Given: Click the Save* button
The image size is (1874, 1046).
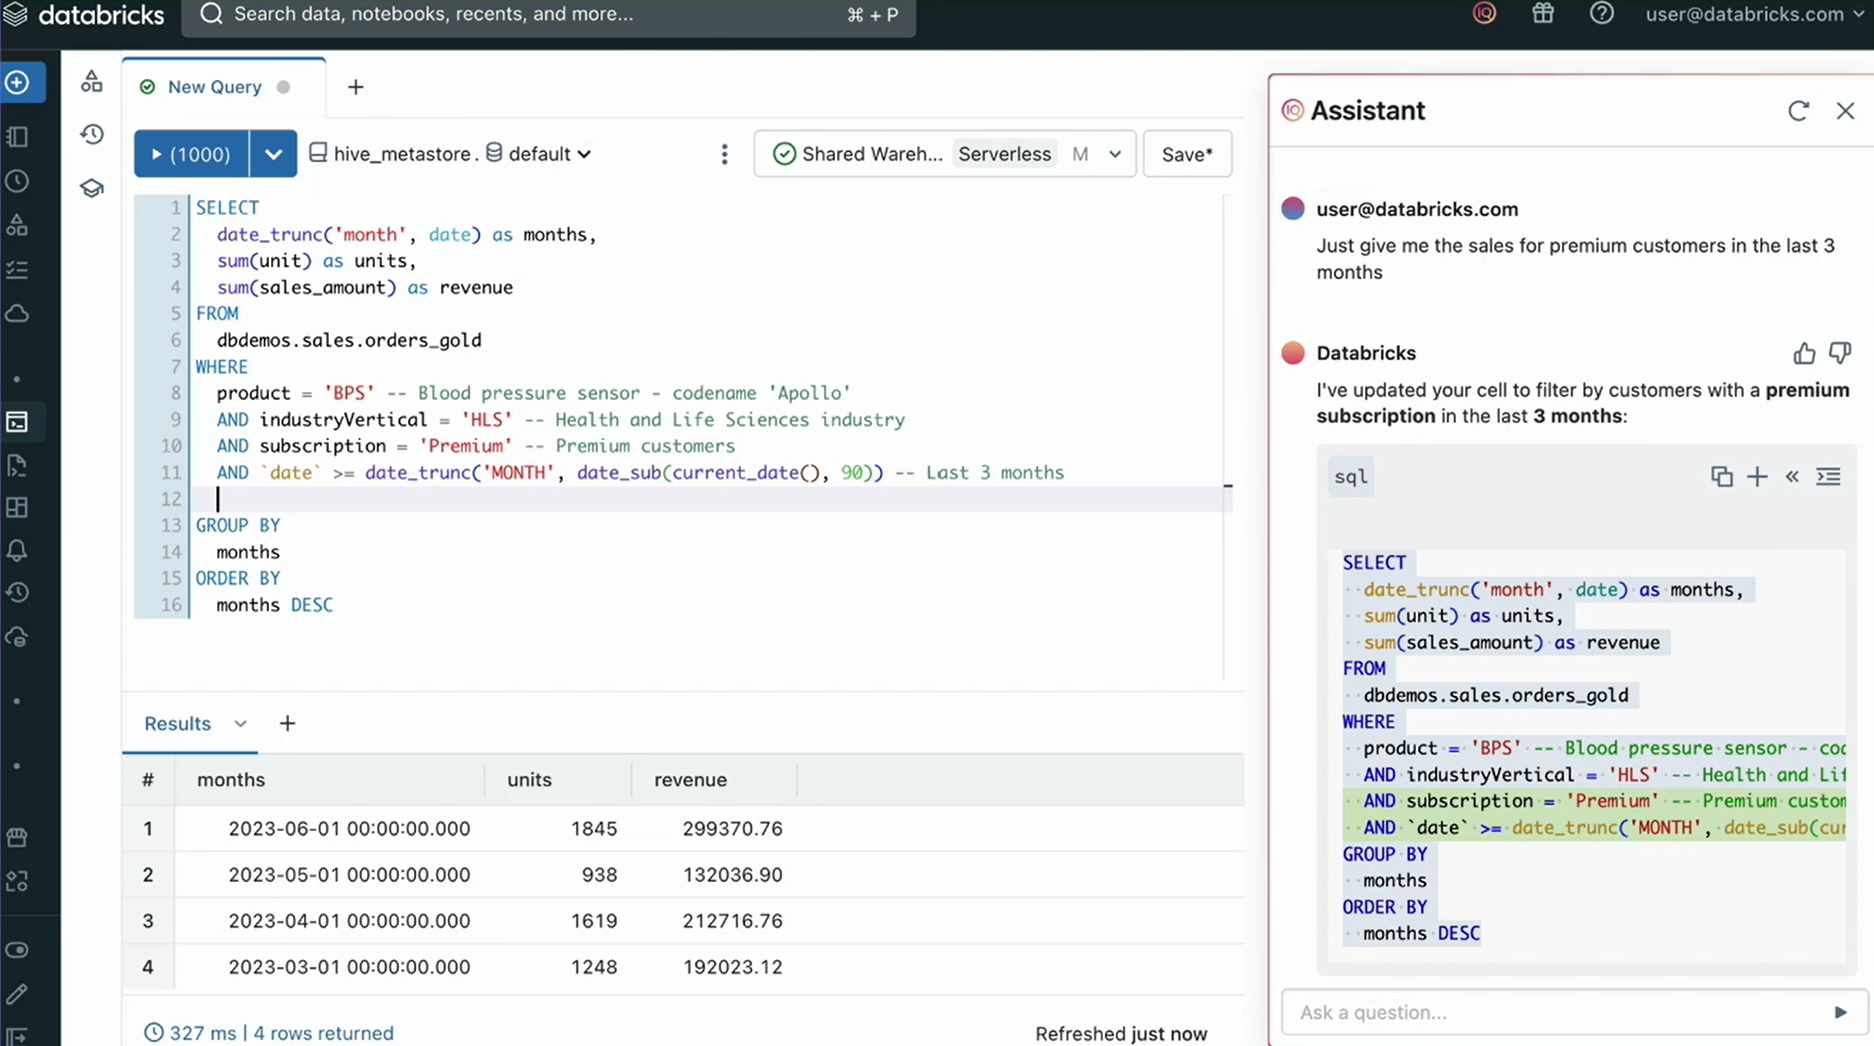Looking at the screenshot, I should [x=1186, y=154].
